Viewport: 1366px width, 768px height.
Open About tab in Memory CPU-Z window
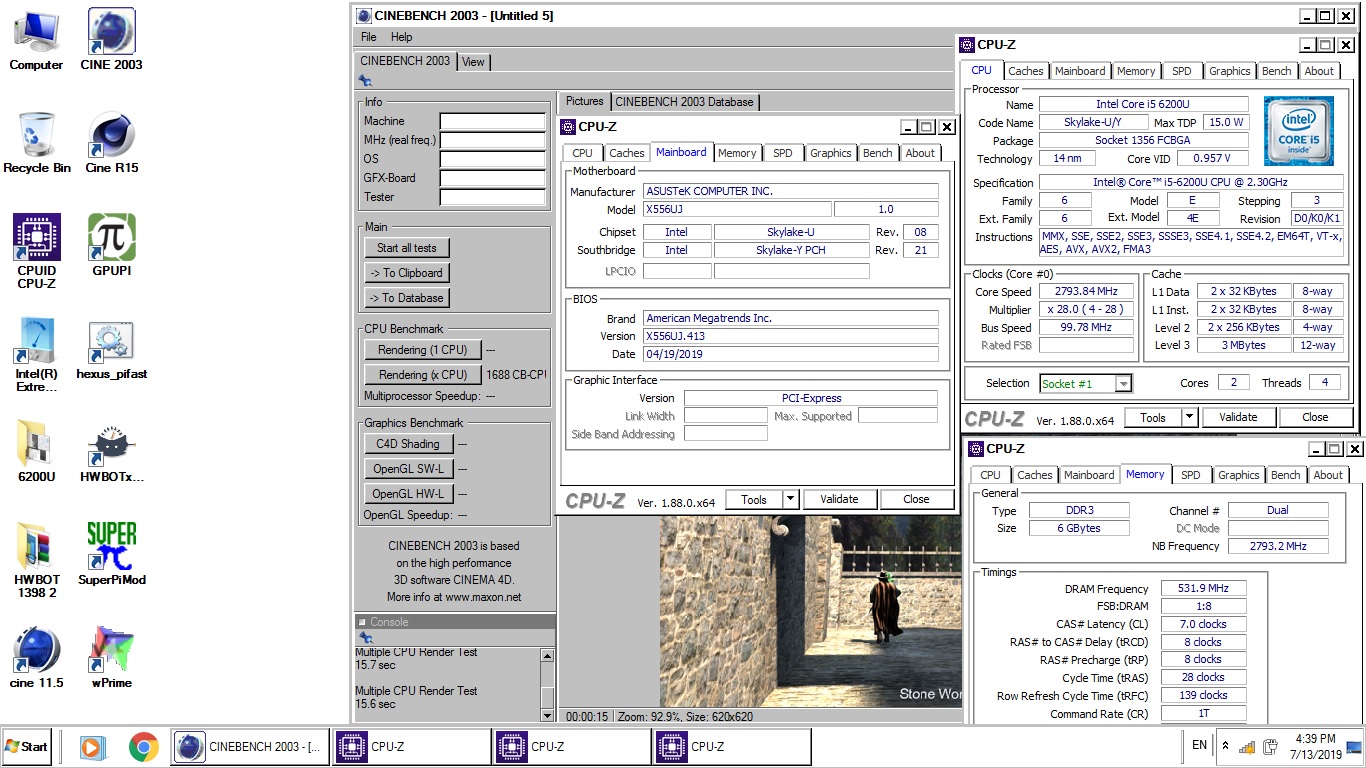(1328, 475)
